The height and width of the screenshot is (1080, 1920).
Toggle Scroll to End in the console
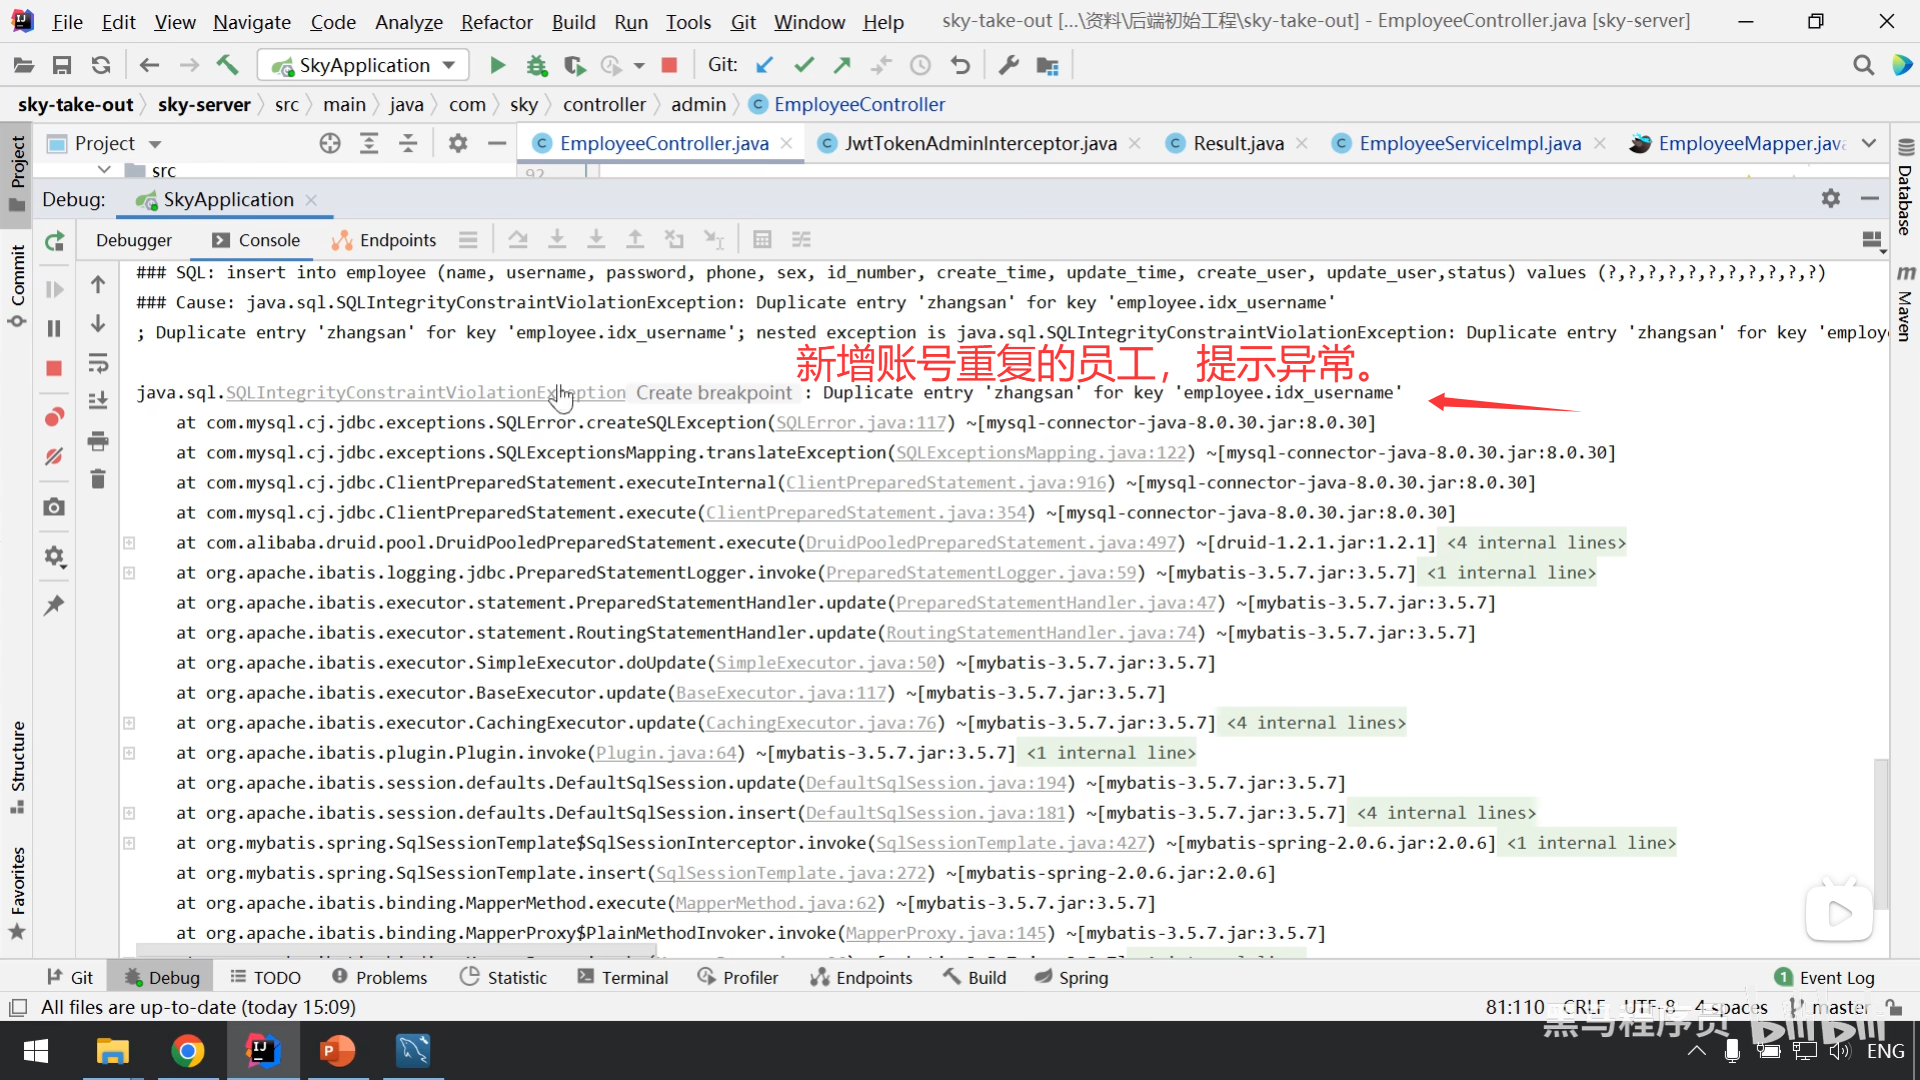point(98,401)
